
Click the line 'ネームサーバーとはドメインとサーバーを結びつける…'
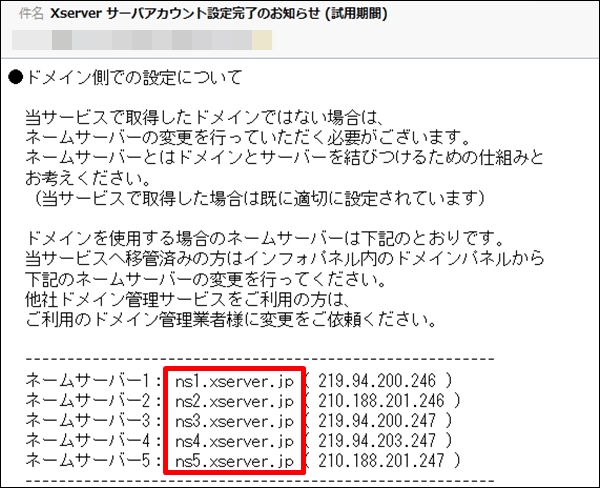click(285, 158)
